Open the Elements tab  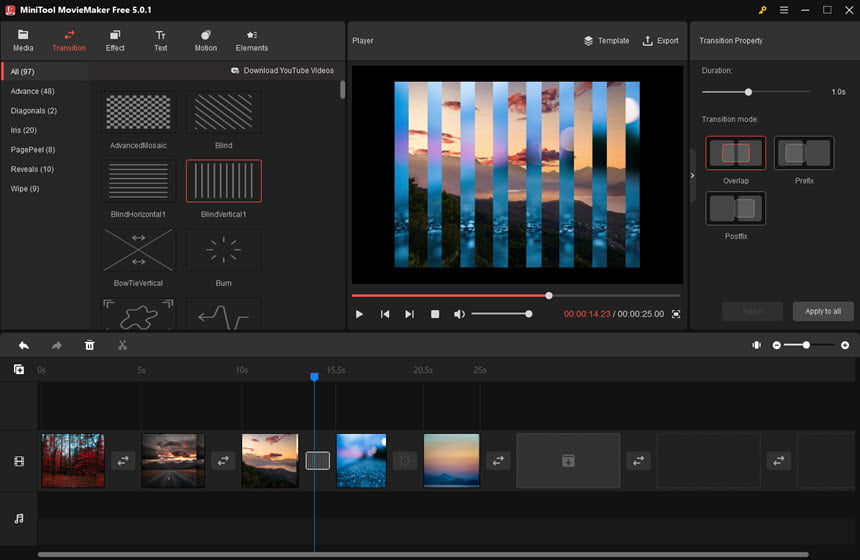click(252, 41)
